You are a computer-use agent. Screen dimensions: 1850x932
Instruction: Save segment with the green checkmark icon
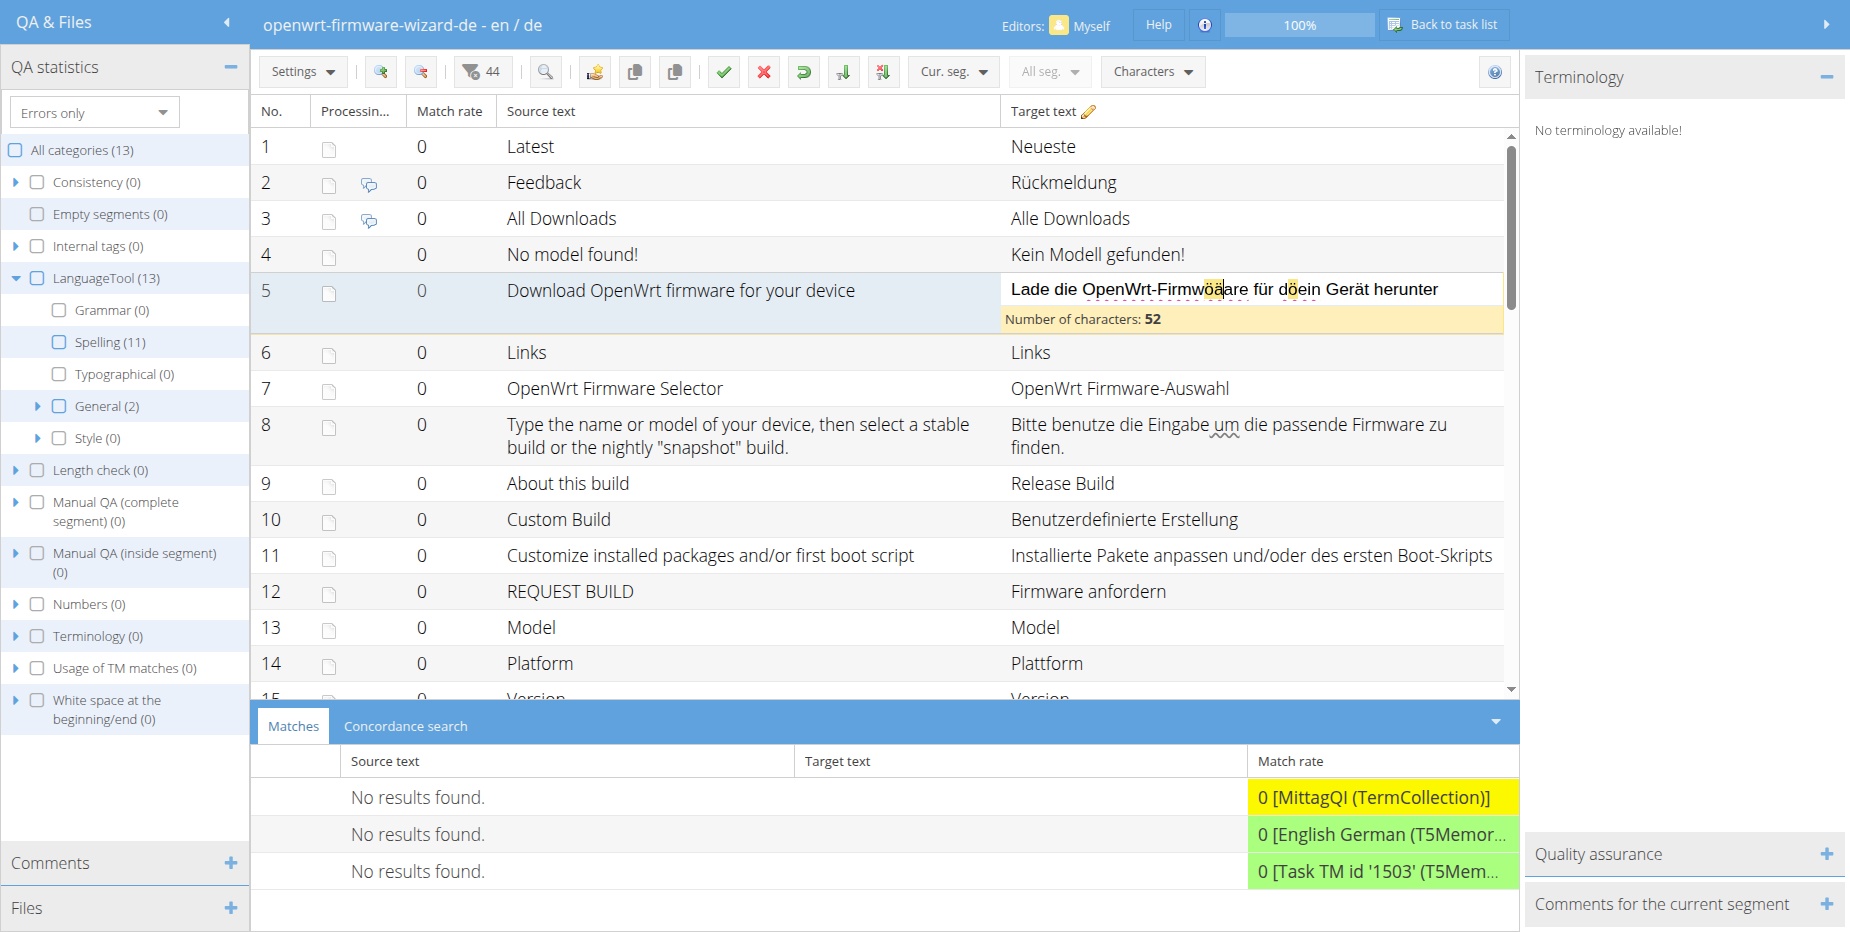[724, 72]
